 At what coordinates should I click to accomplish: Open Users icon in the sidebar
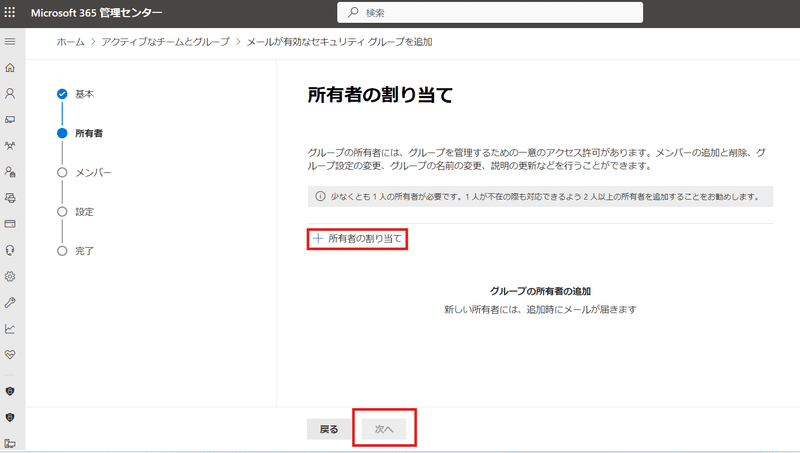[10, 93]
